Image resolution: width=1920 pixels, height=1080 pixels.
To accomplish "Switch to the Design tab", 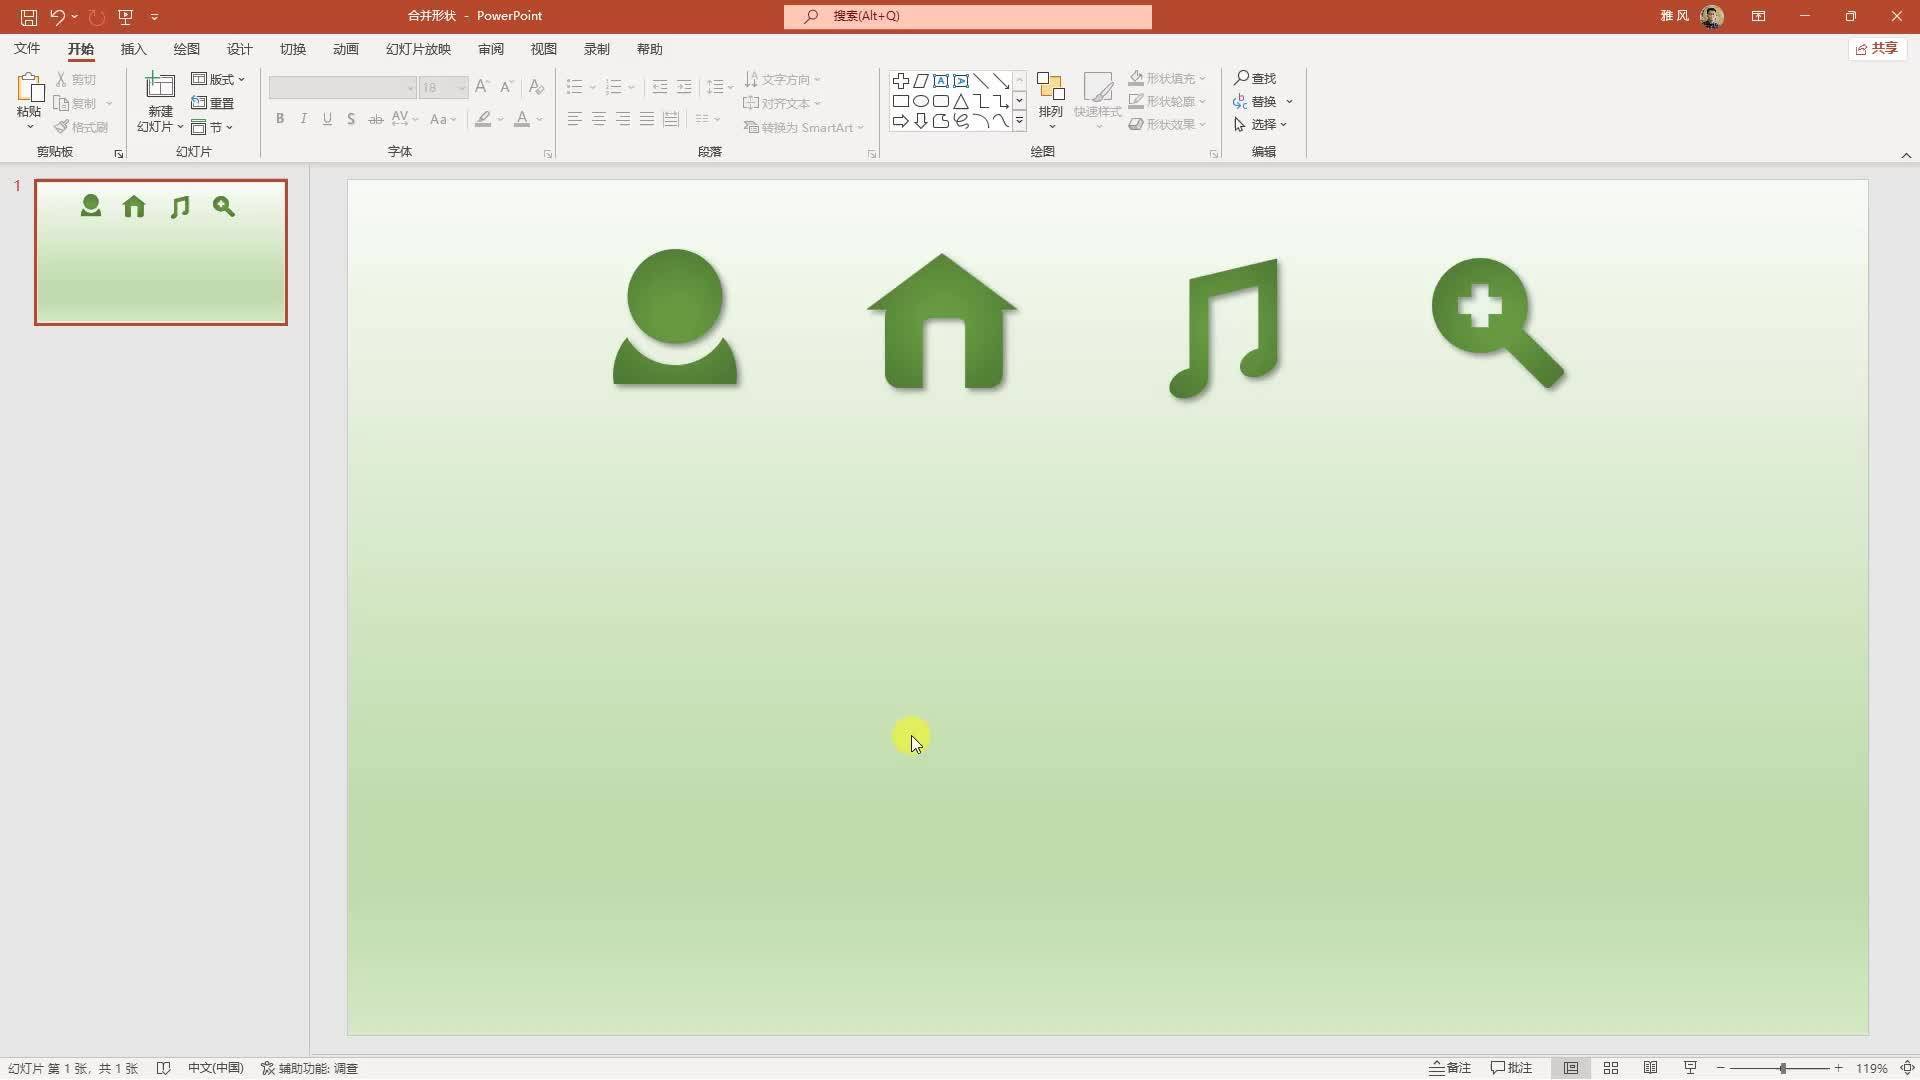I will 239,49.
